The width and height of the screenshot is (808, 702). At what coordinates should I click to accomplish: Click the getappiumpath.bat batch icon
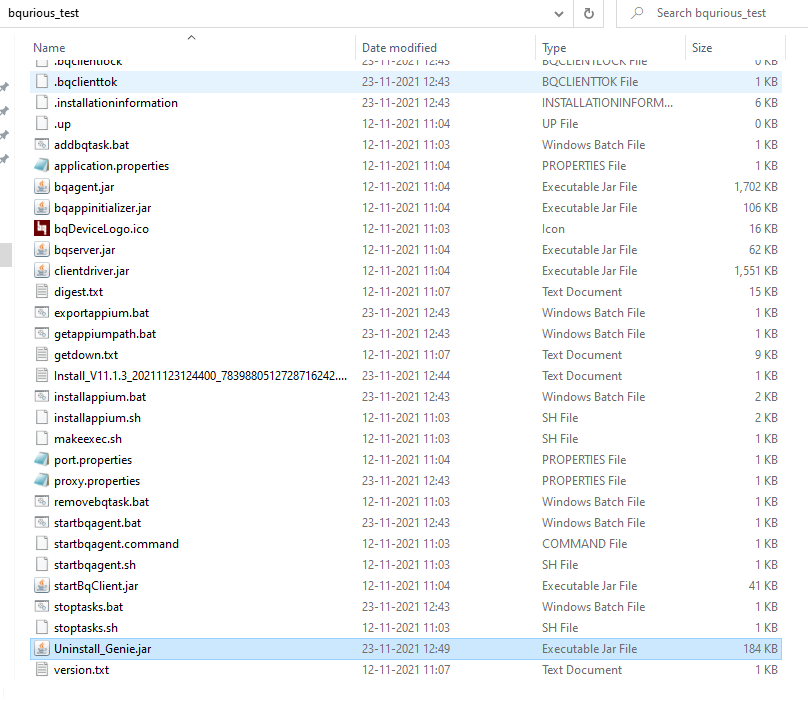[x=42, y=334]
